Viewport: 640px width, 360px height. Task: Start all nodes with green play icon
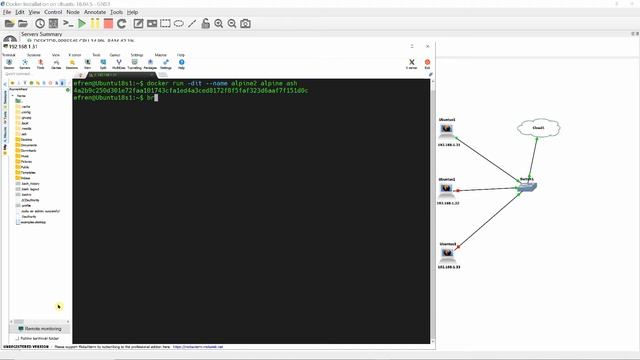point(82,24)
